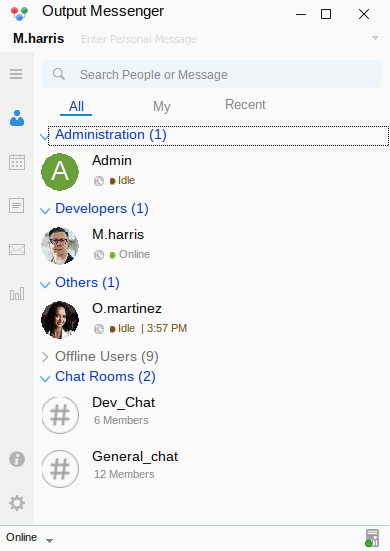Screen dimensions: 390x551
Task: Open the hamburger menu in sidebar
Action: (x=16, y=74)
